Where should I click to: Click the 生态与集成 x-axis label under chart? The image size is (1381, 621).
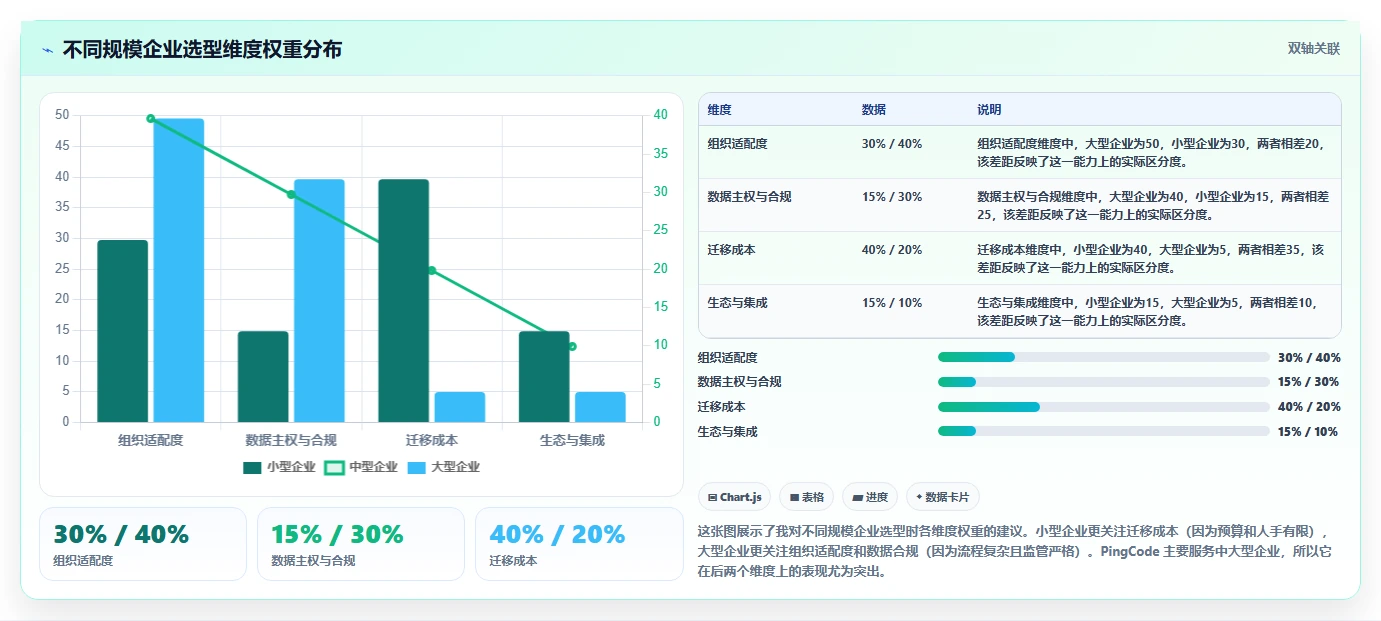pos(572,440)
